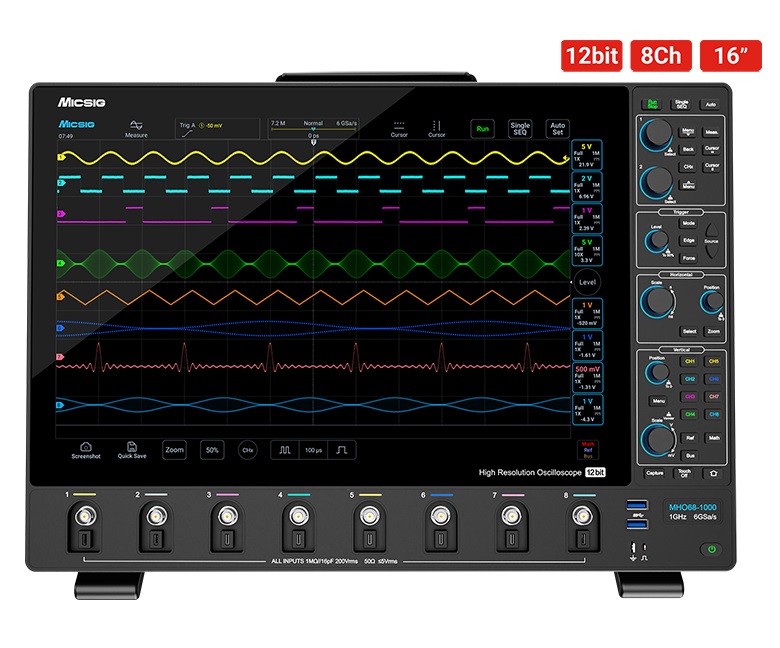Select the green channel 4 waveform marker
The height and width of the screenshot is (648, 780).
pos(61,263)
